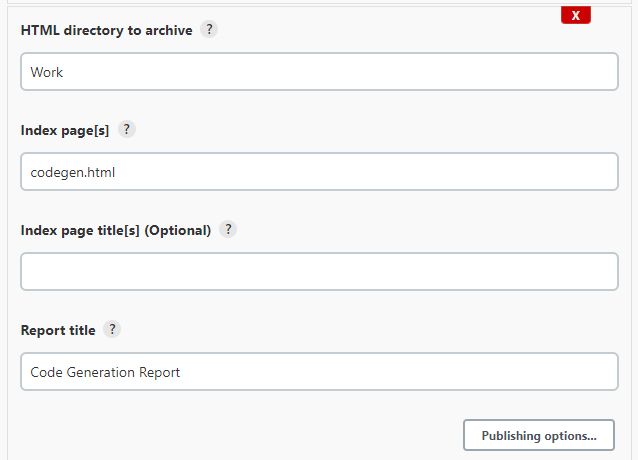Open the Report title help tooltip
Image resolution: width=638 pixels, height=460 pixels.
pyautogui.click(x=112, y=330)
